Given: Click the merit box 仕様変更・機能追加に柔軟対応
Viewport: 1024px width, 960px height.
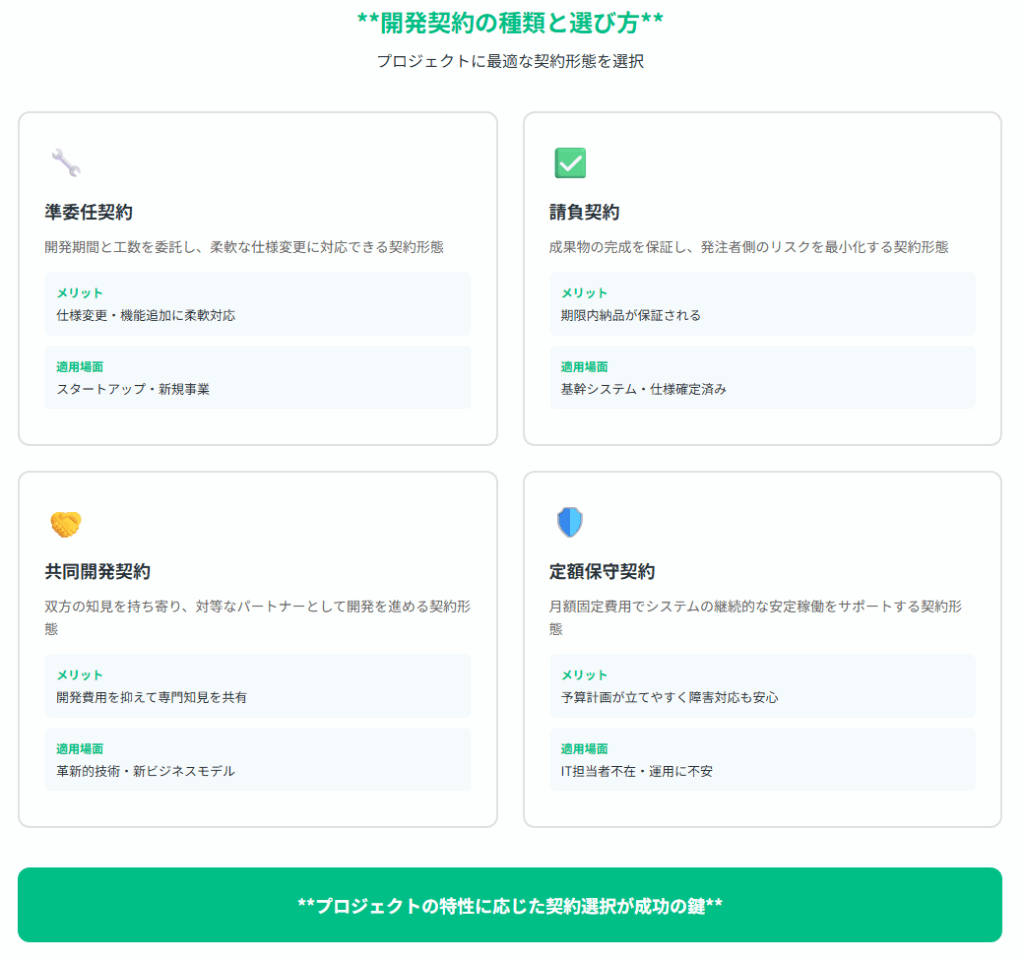Looking at the screenshot, I should pos(257,304).
